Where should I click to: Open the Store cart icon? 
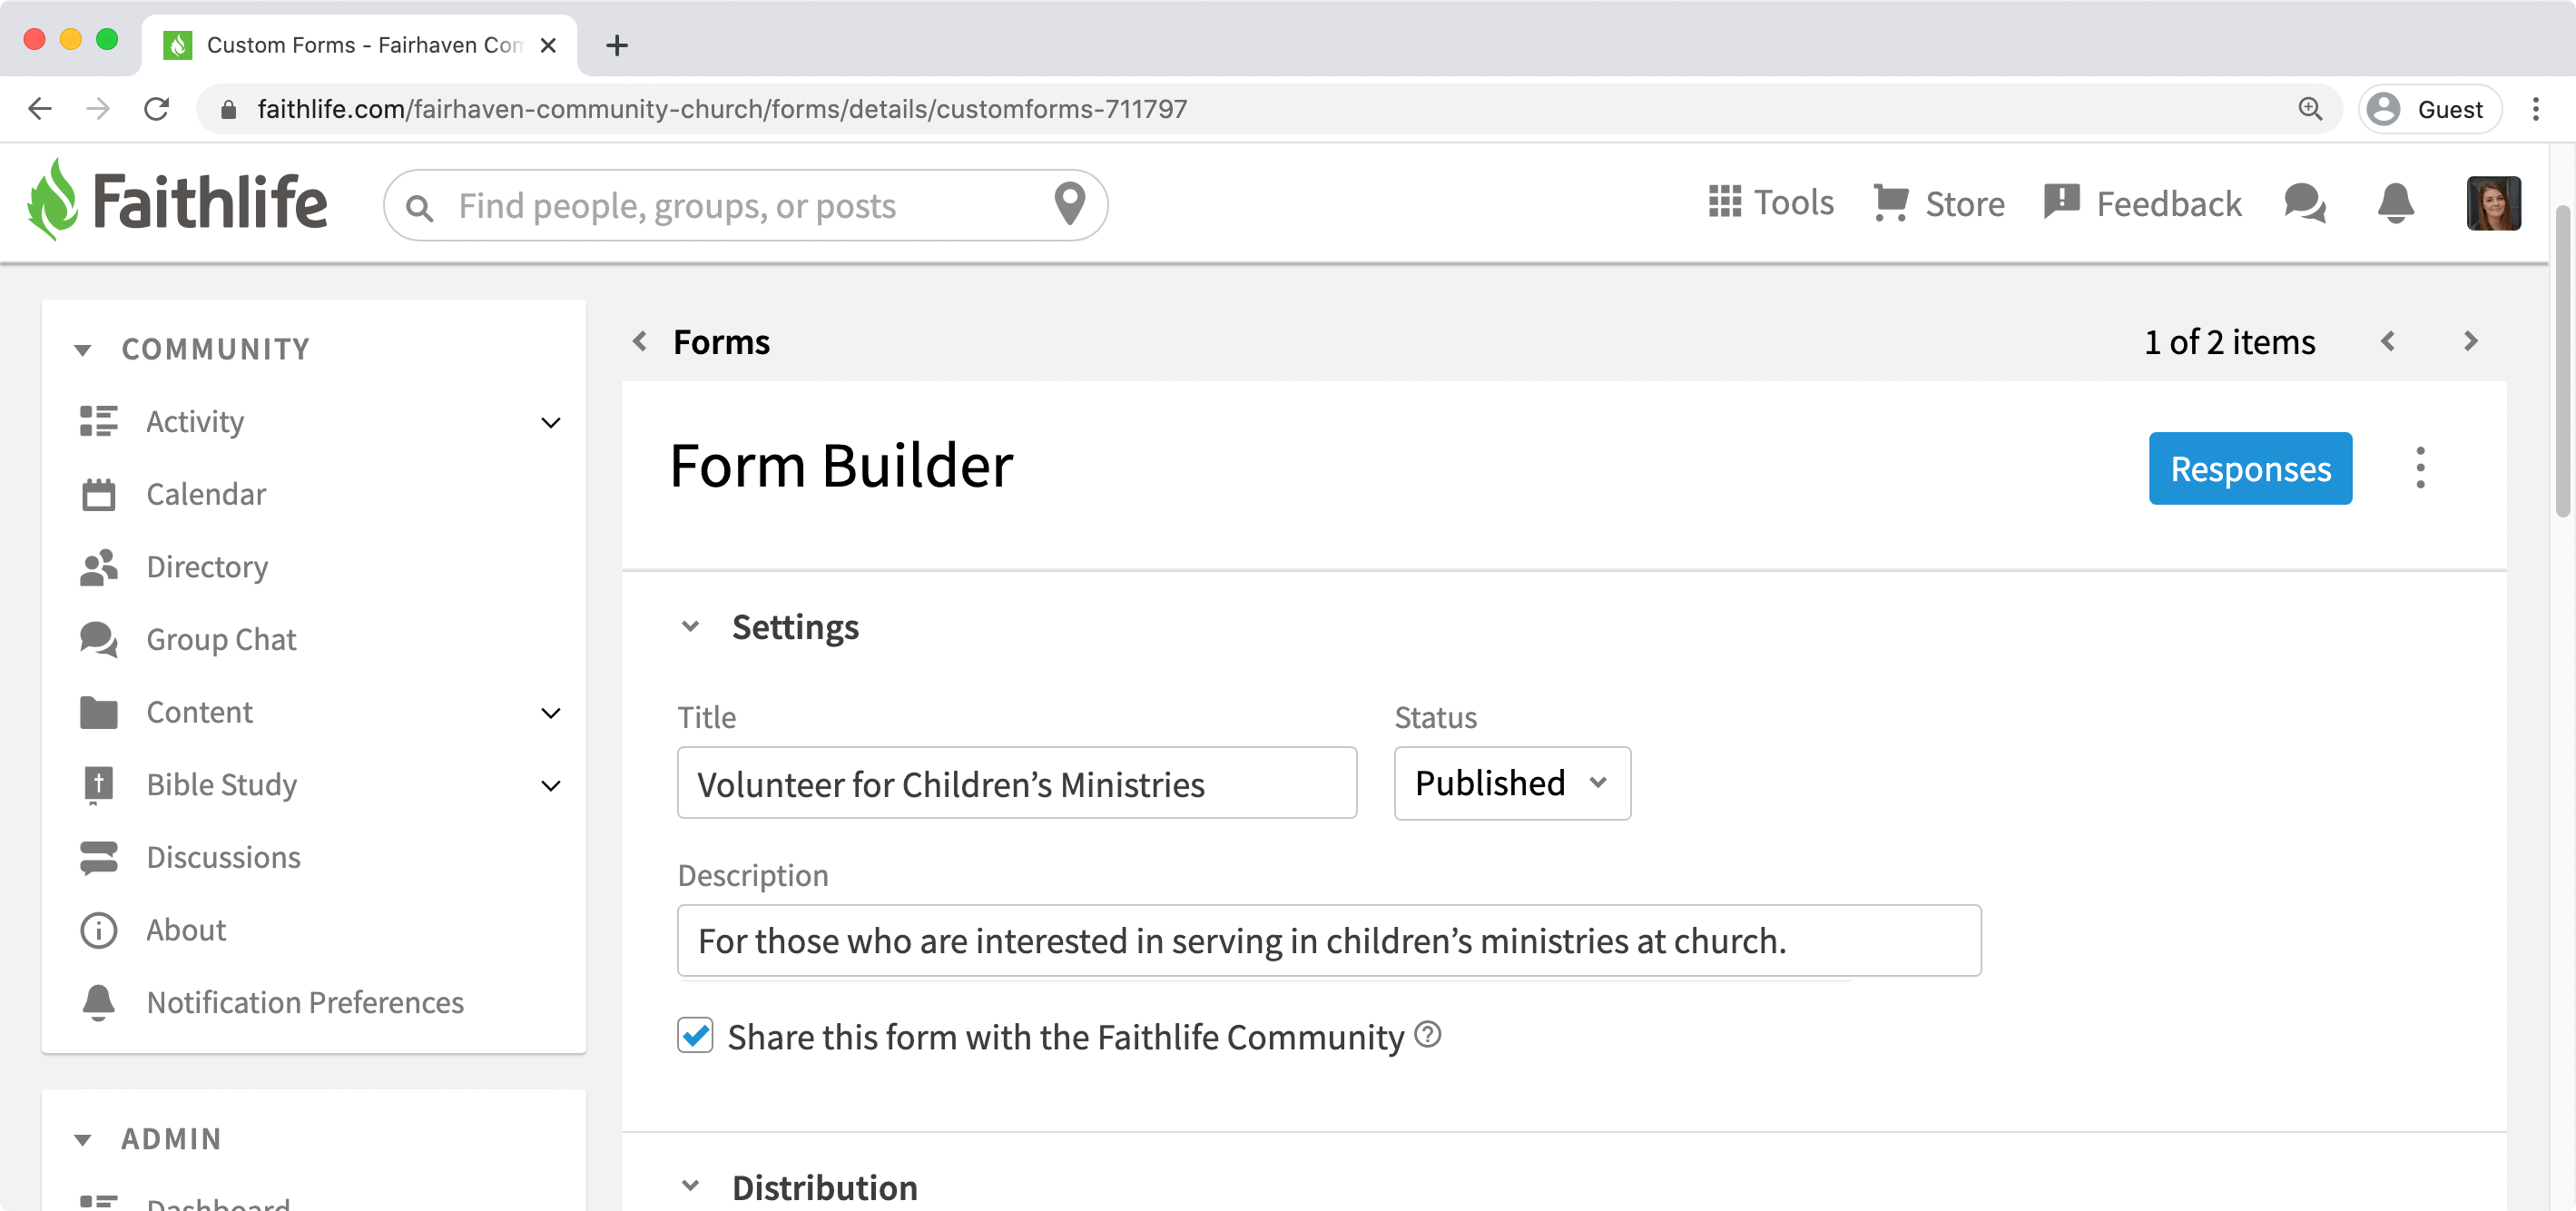1890,203
